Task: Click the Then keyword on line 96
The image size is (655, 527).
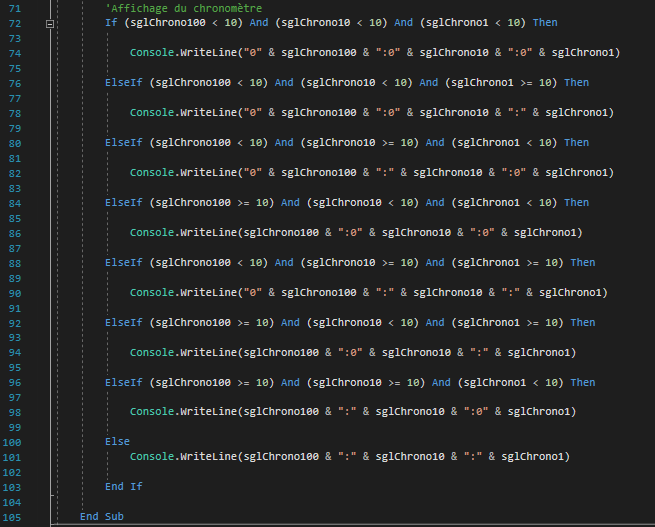Action: point(583,383)
